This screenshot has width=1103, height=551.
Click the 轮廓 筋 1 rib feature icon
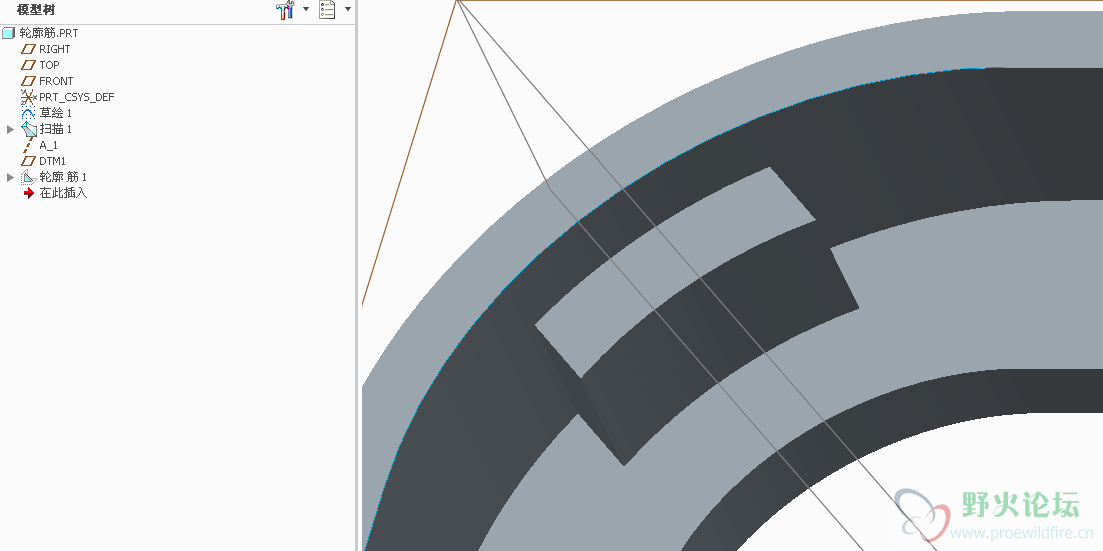[x=29, y=177]
